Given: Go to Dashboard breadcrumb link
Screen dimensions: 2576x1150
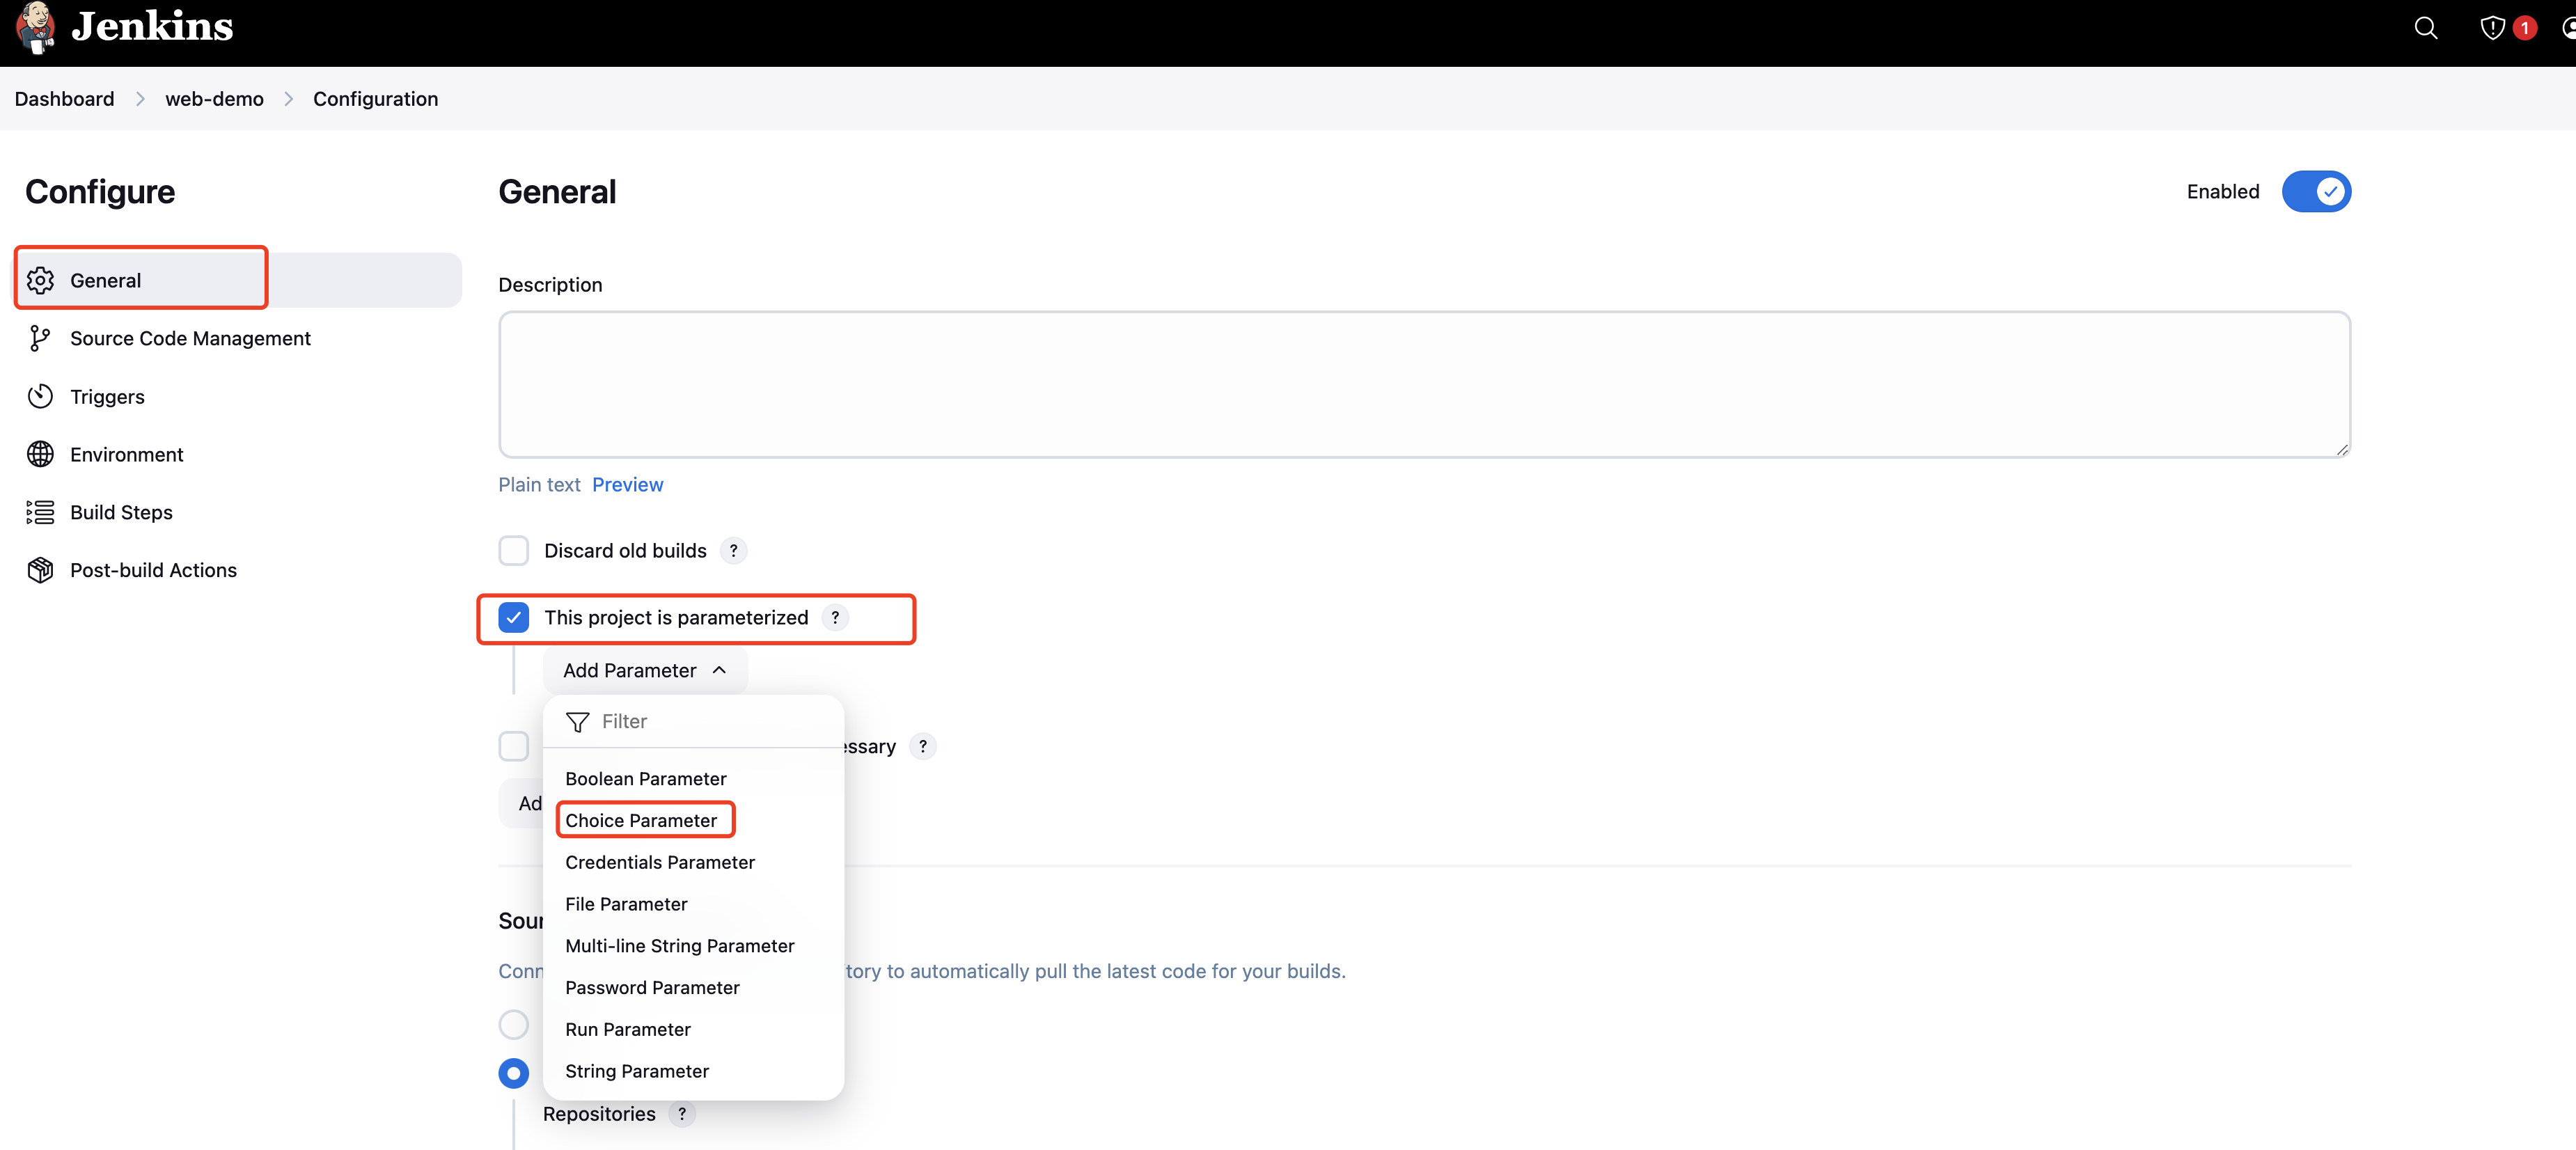Looking at the screenshot, I should (64, 99).
